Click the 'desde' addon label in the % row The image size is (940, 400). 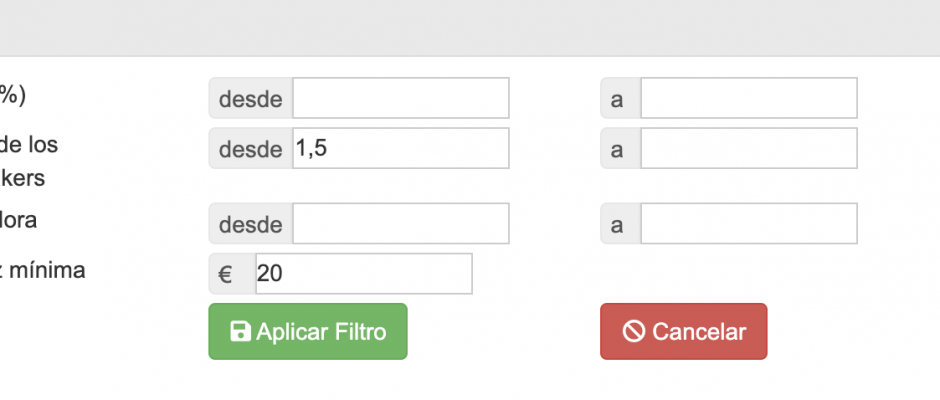pos(251,98)
